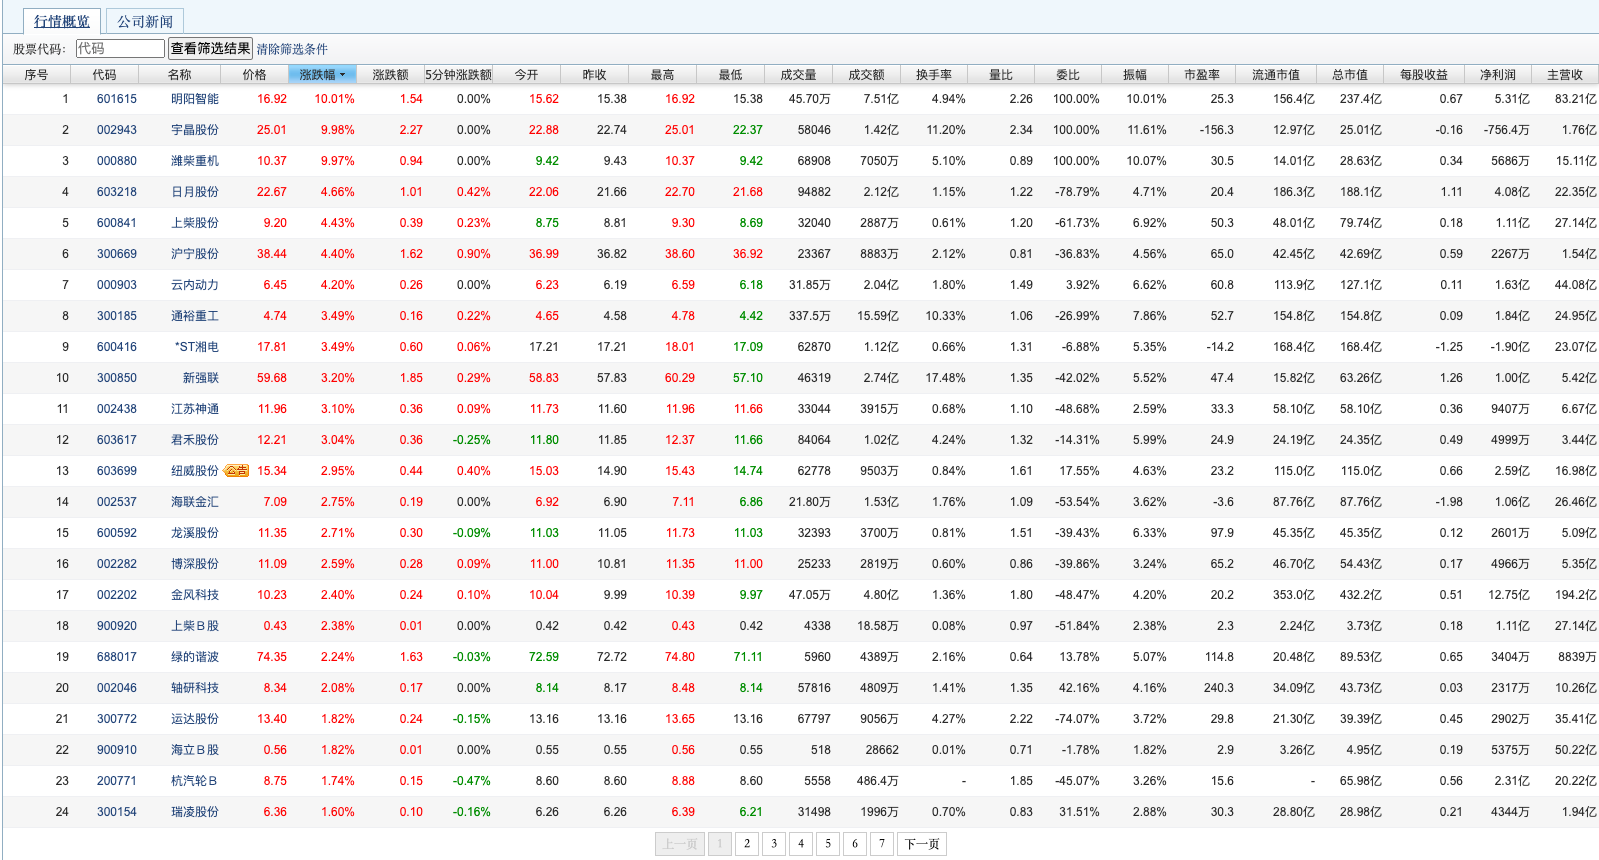Sort by the 最低 column header
The width and height of the screenshot is (1599, 860).
tap(730, 75)
